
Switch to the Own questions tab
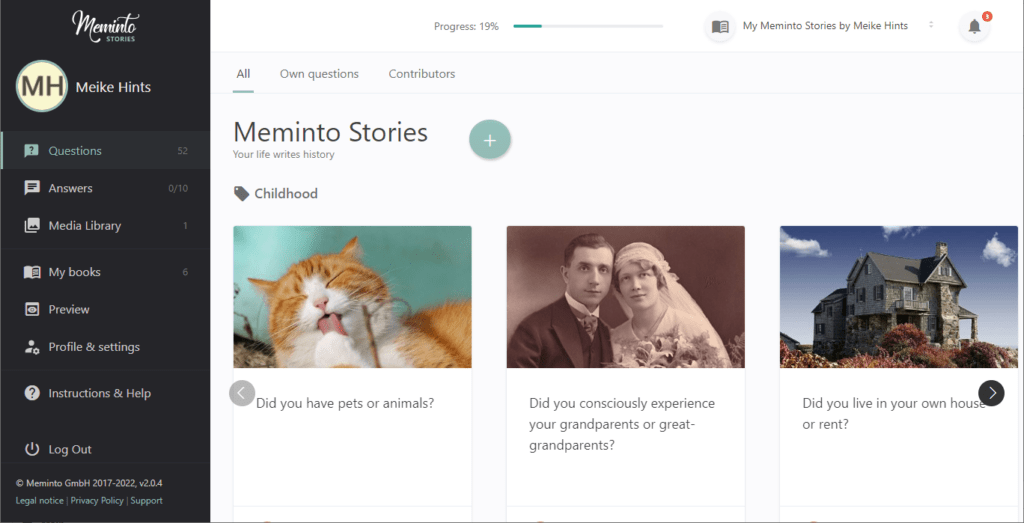pyautogui.click(x=319, y=74)
